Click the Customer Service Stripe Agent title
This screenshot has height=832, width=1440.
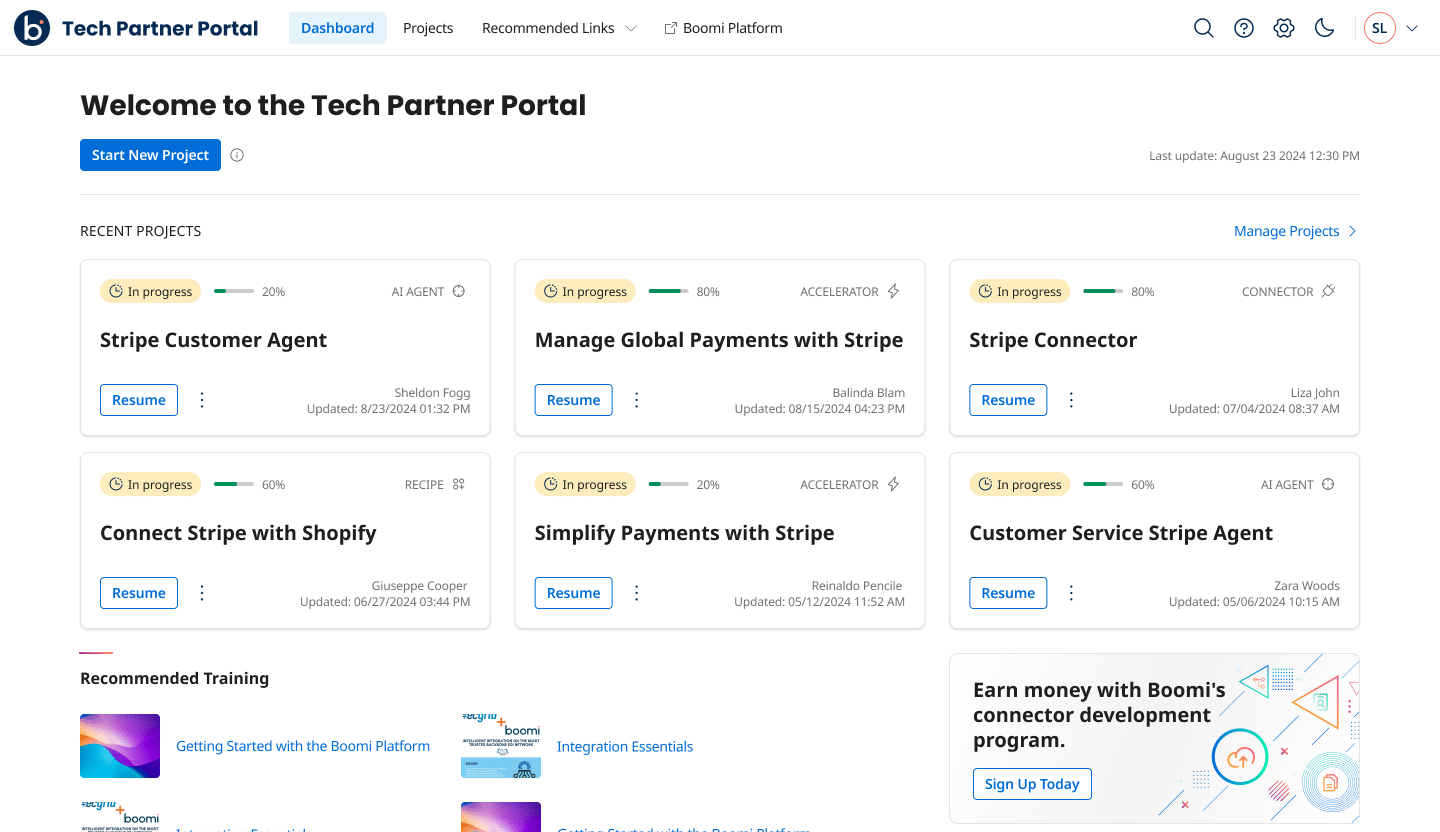[x=1121, y=533]
